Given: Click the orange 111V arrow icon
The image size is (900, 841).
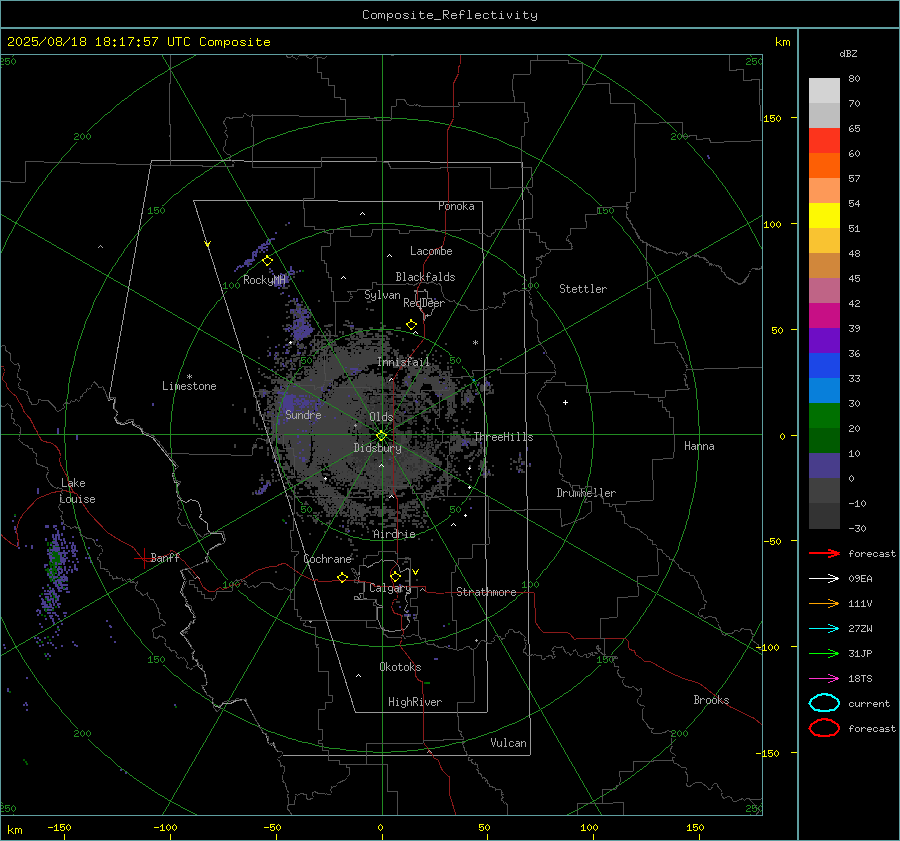Looking at the screenshot, I should point(824,603).
